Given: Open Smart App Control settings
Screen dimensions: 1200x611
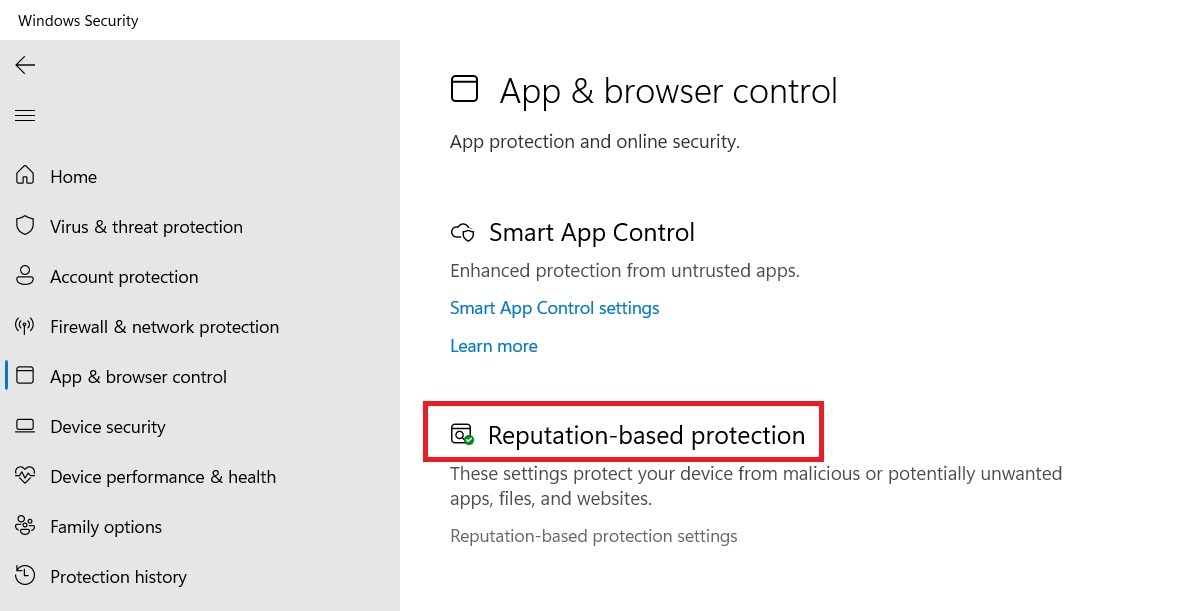Looking at the screenshot, I should (x=555, y=307).
